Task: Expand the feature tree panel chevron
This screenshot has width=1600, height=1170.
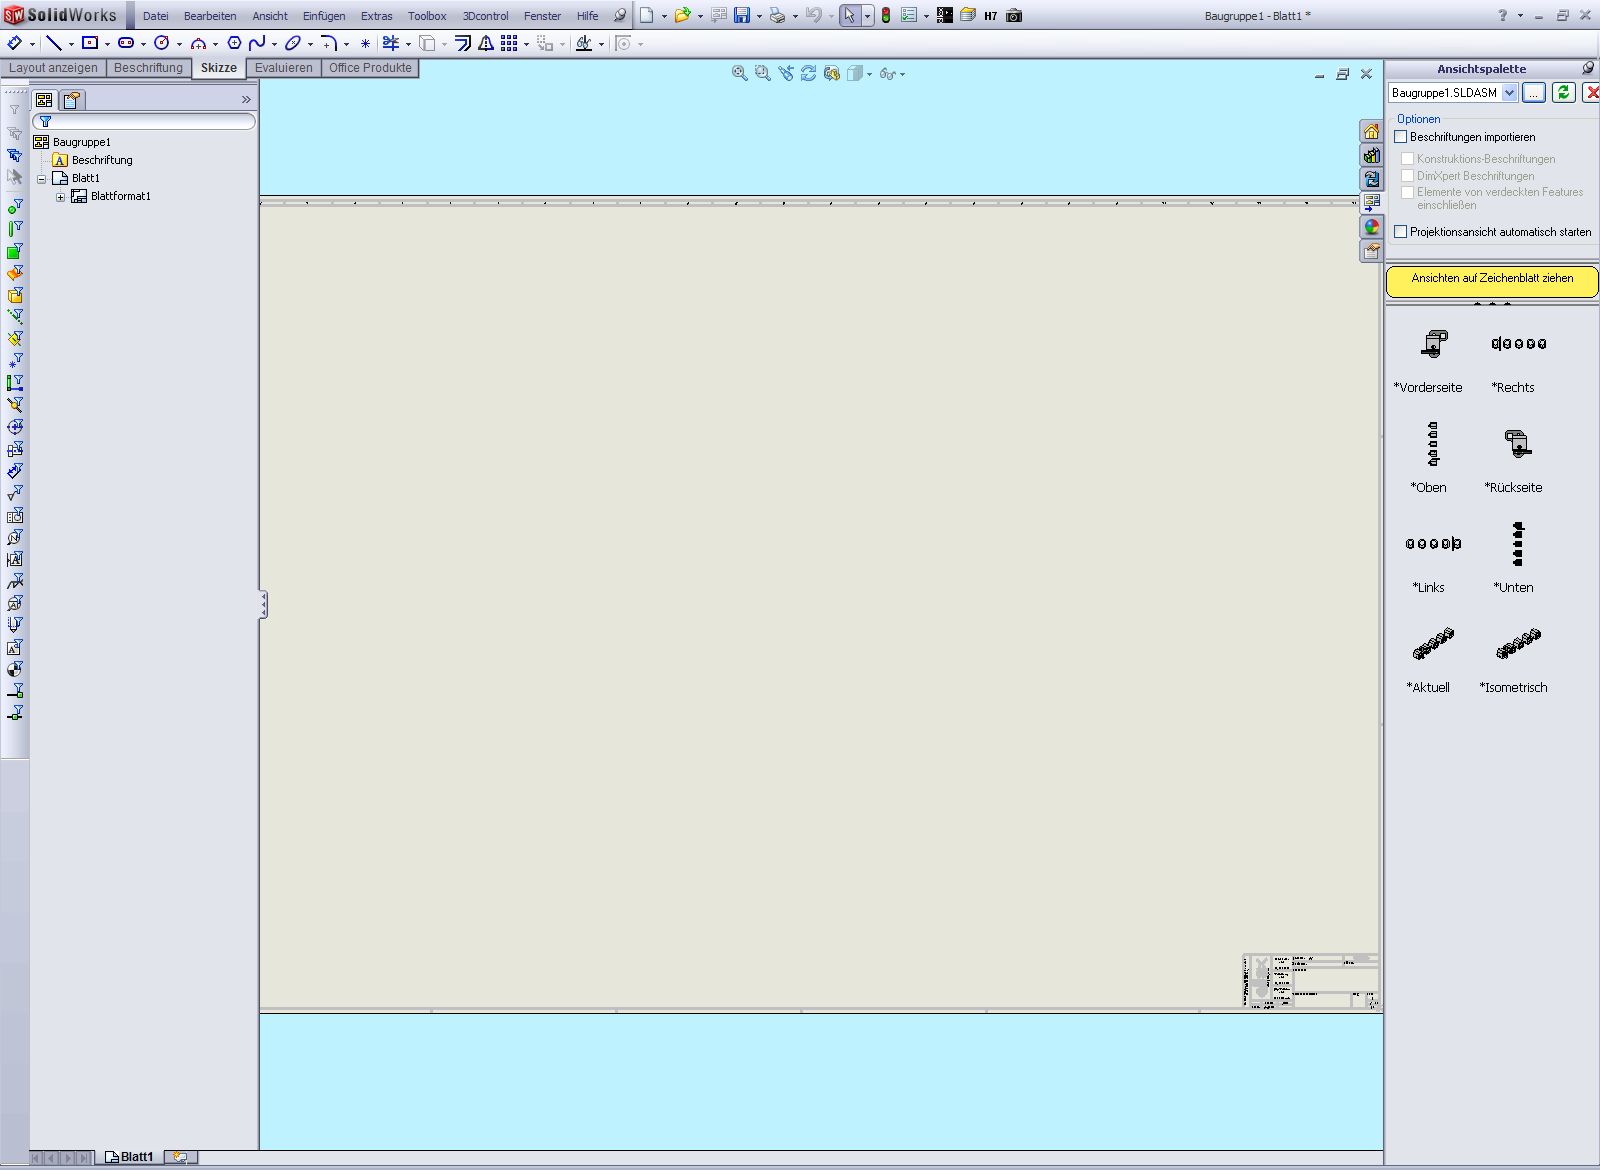Action: tap(246, 100)
